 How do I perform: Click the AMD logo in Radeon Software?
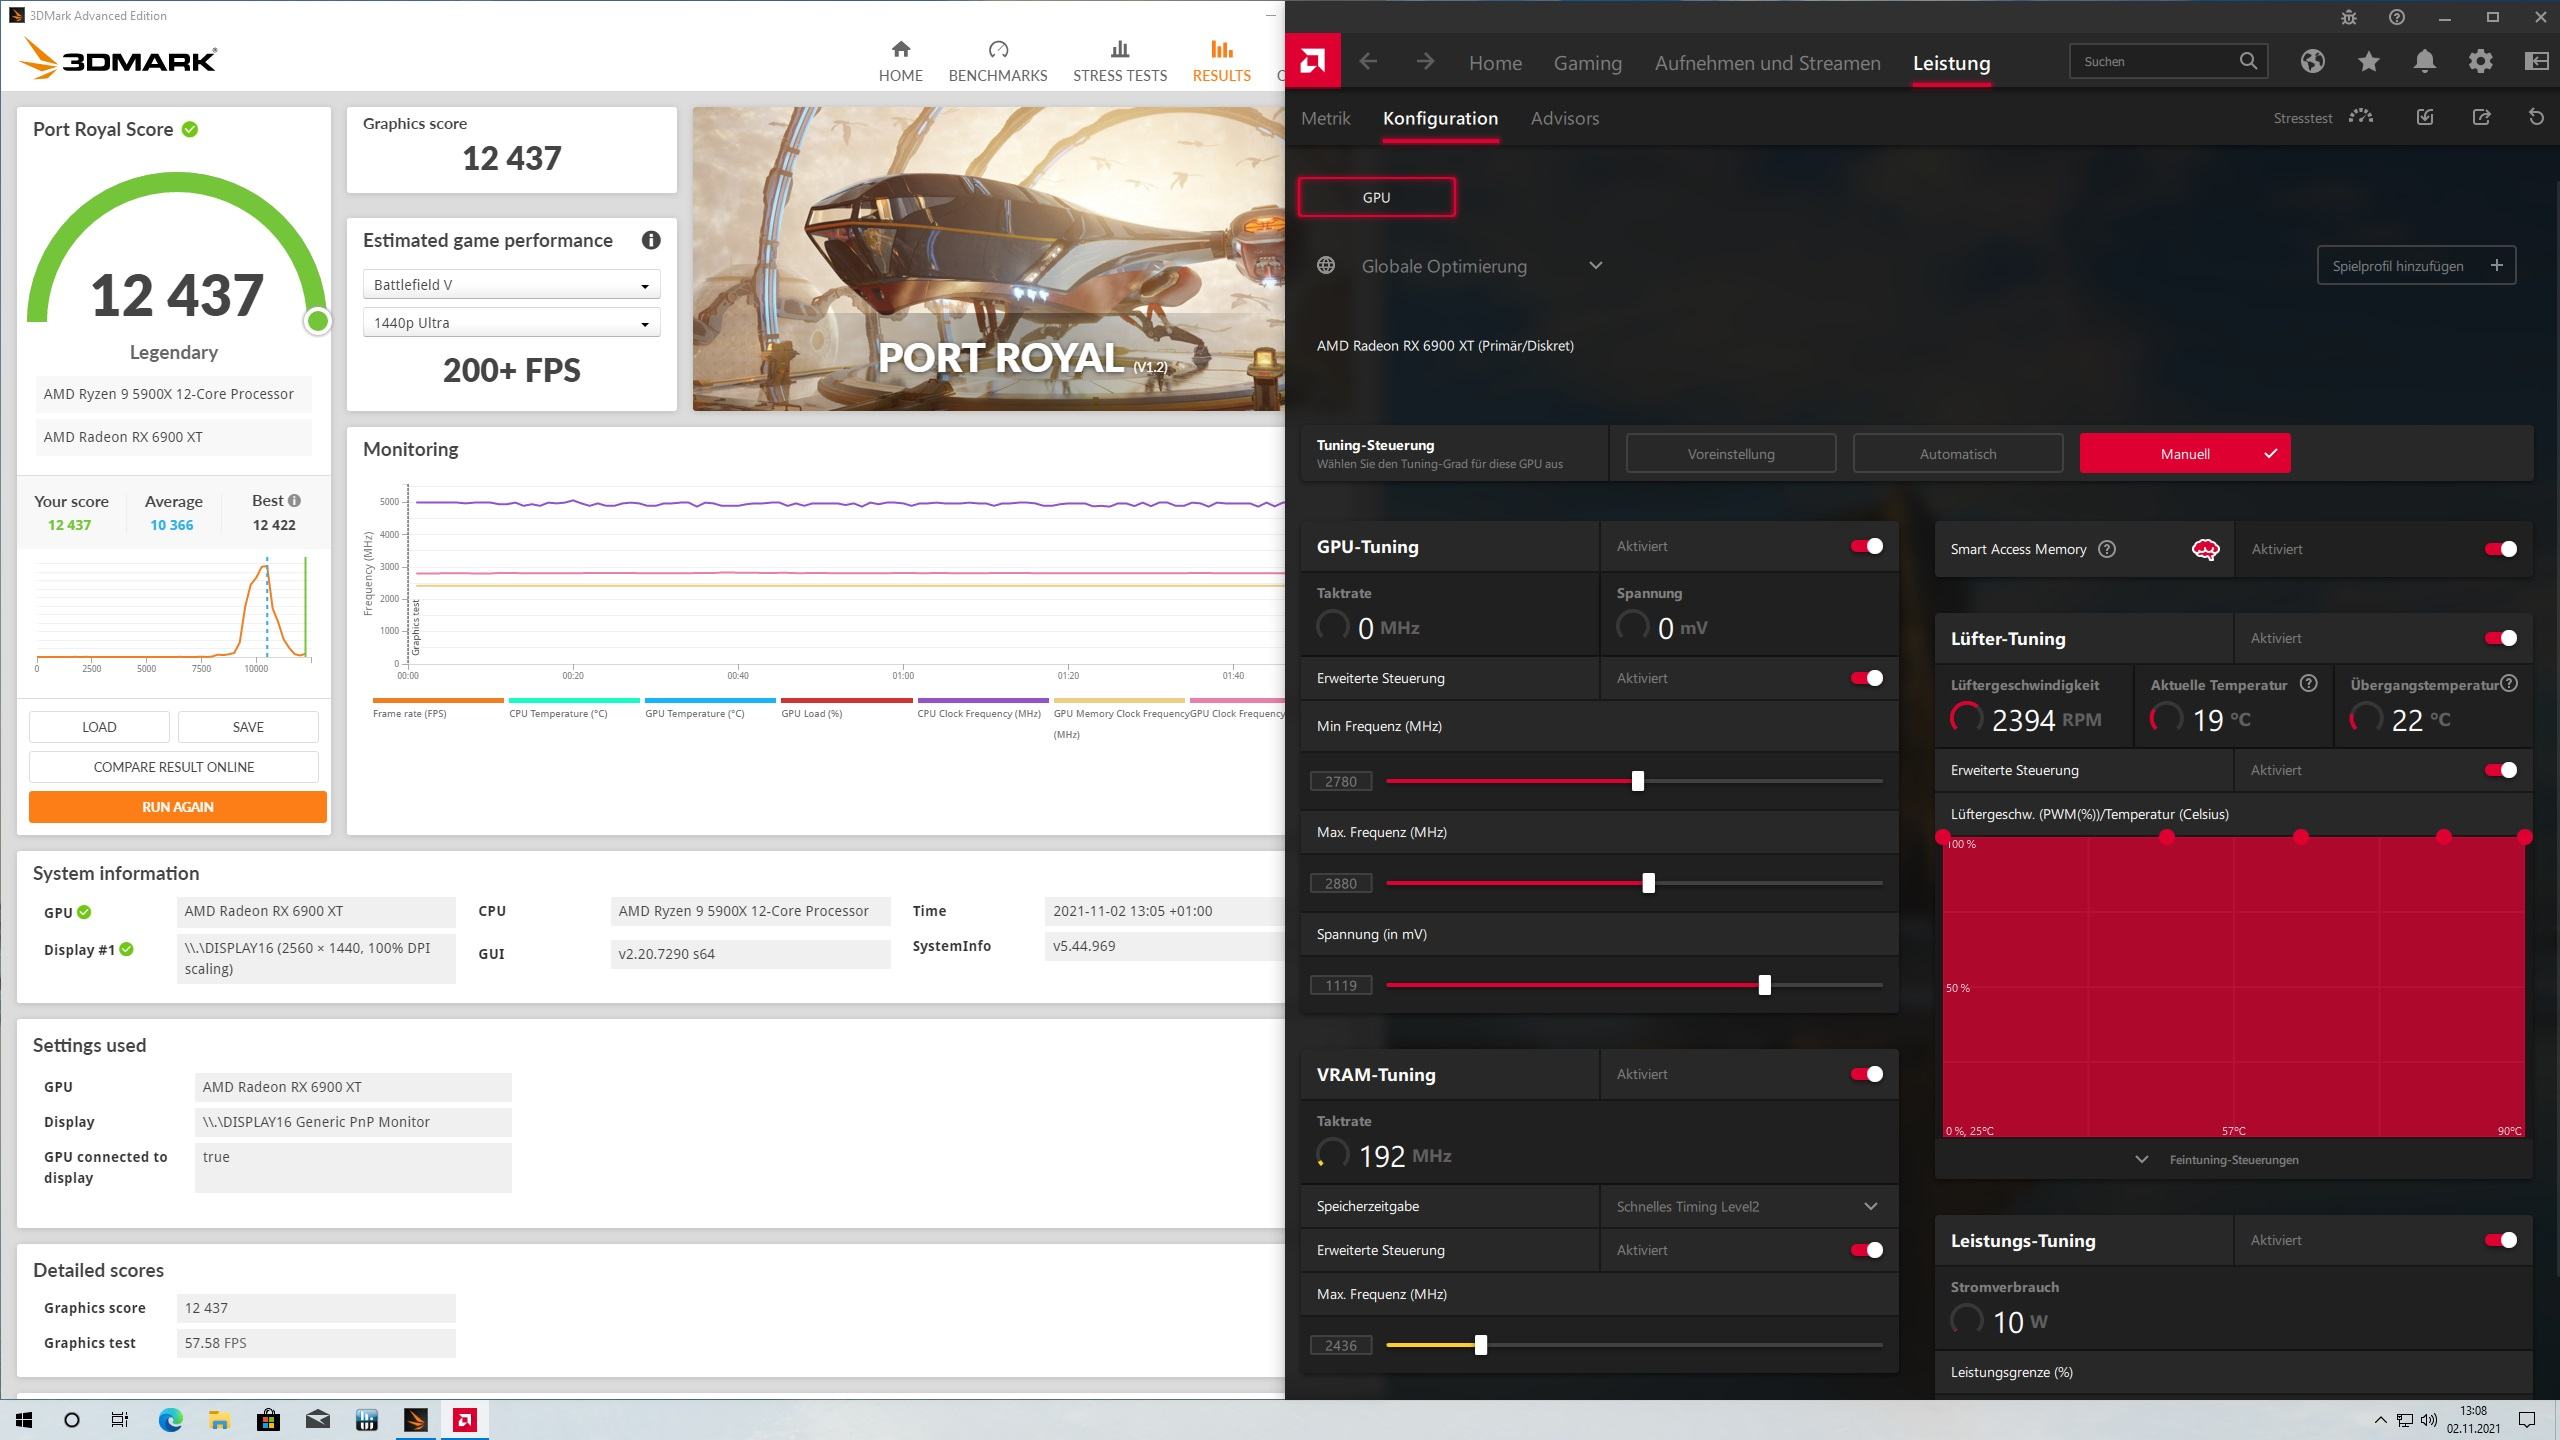pyautogui.click(x=1313, y=62)
